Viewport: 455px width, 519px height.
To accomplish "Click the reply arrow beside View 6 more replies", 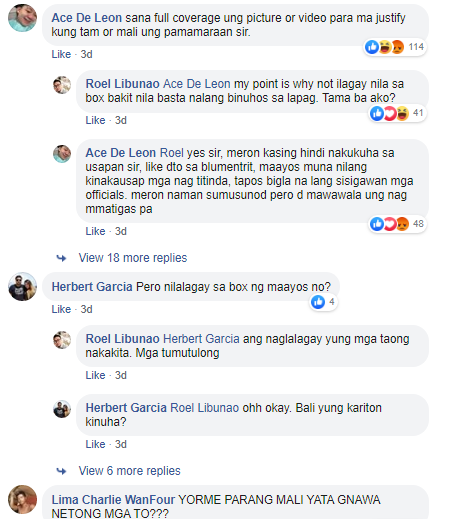I will click(x=61, y=471).
